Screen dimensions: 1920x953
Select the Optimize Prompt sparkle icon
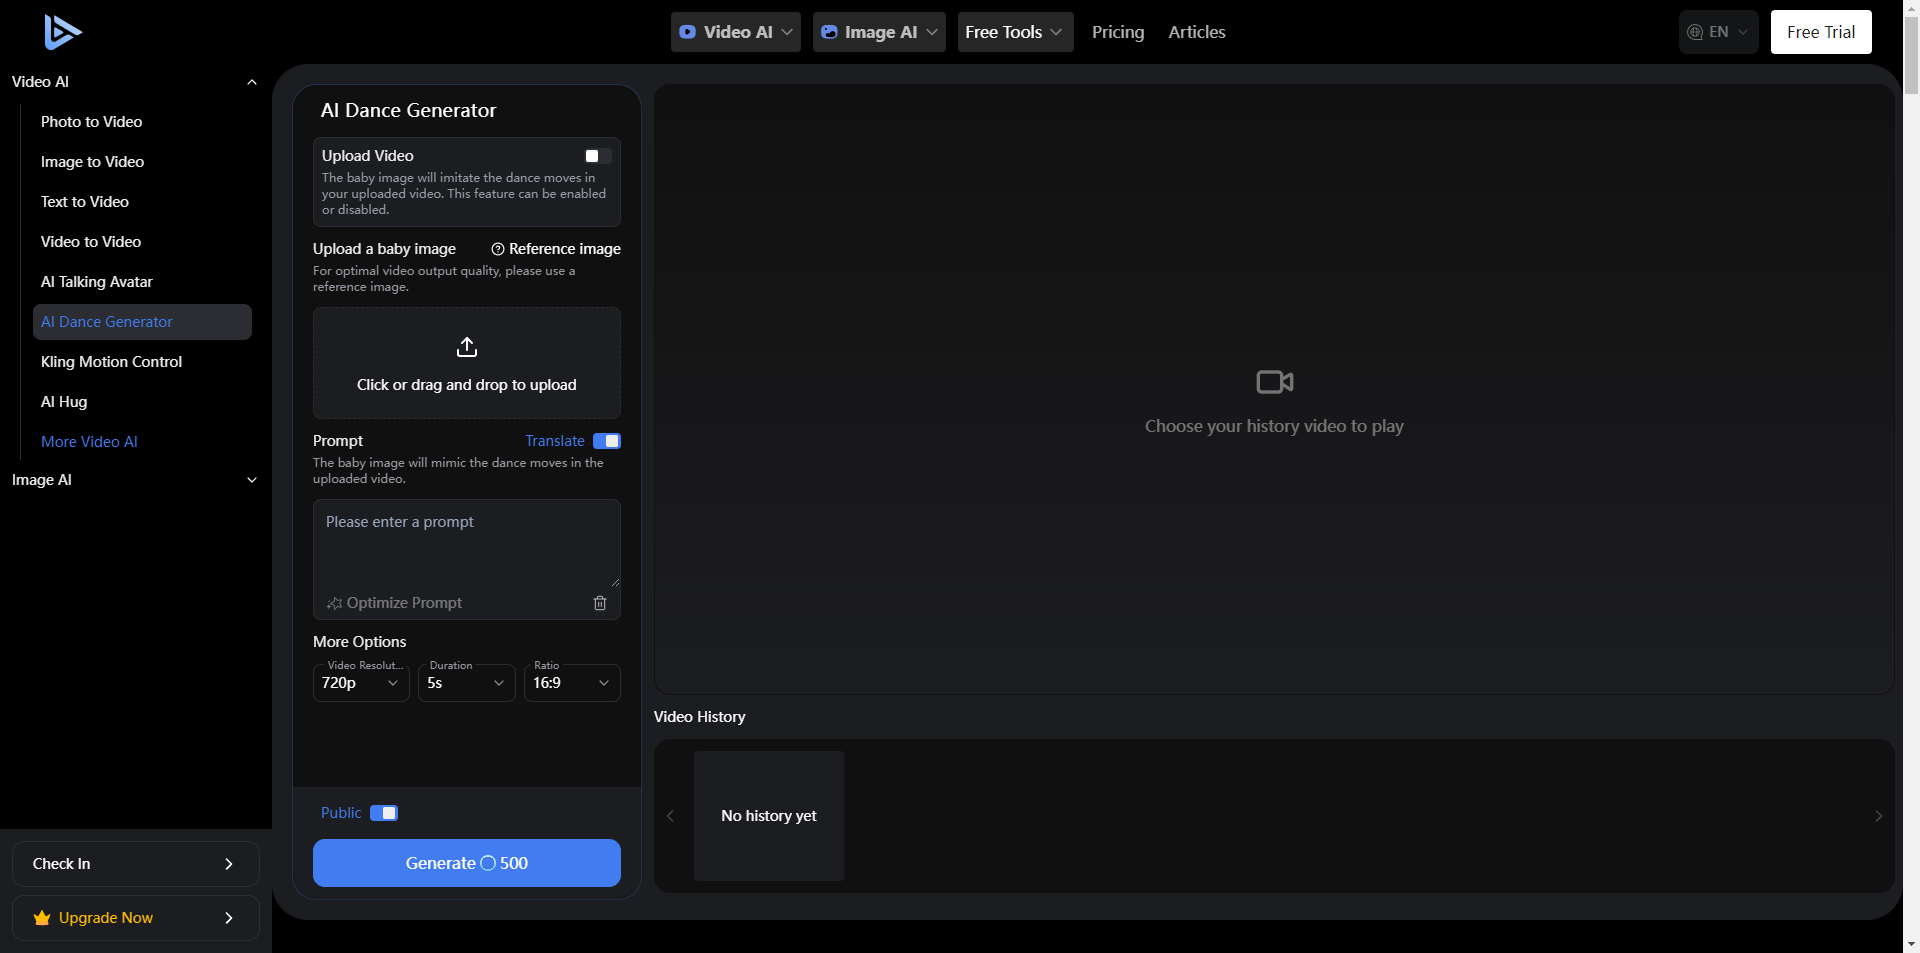pos(335,603)
